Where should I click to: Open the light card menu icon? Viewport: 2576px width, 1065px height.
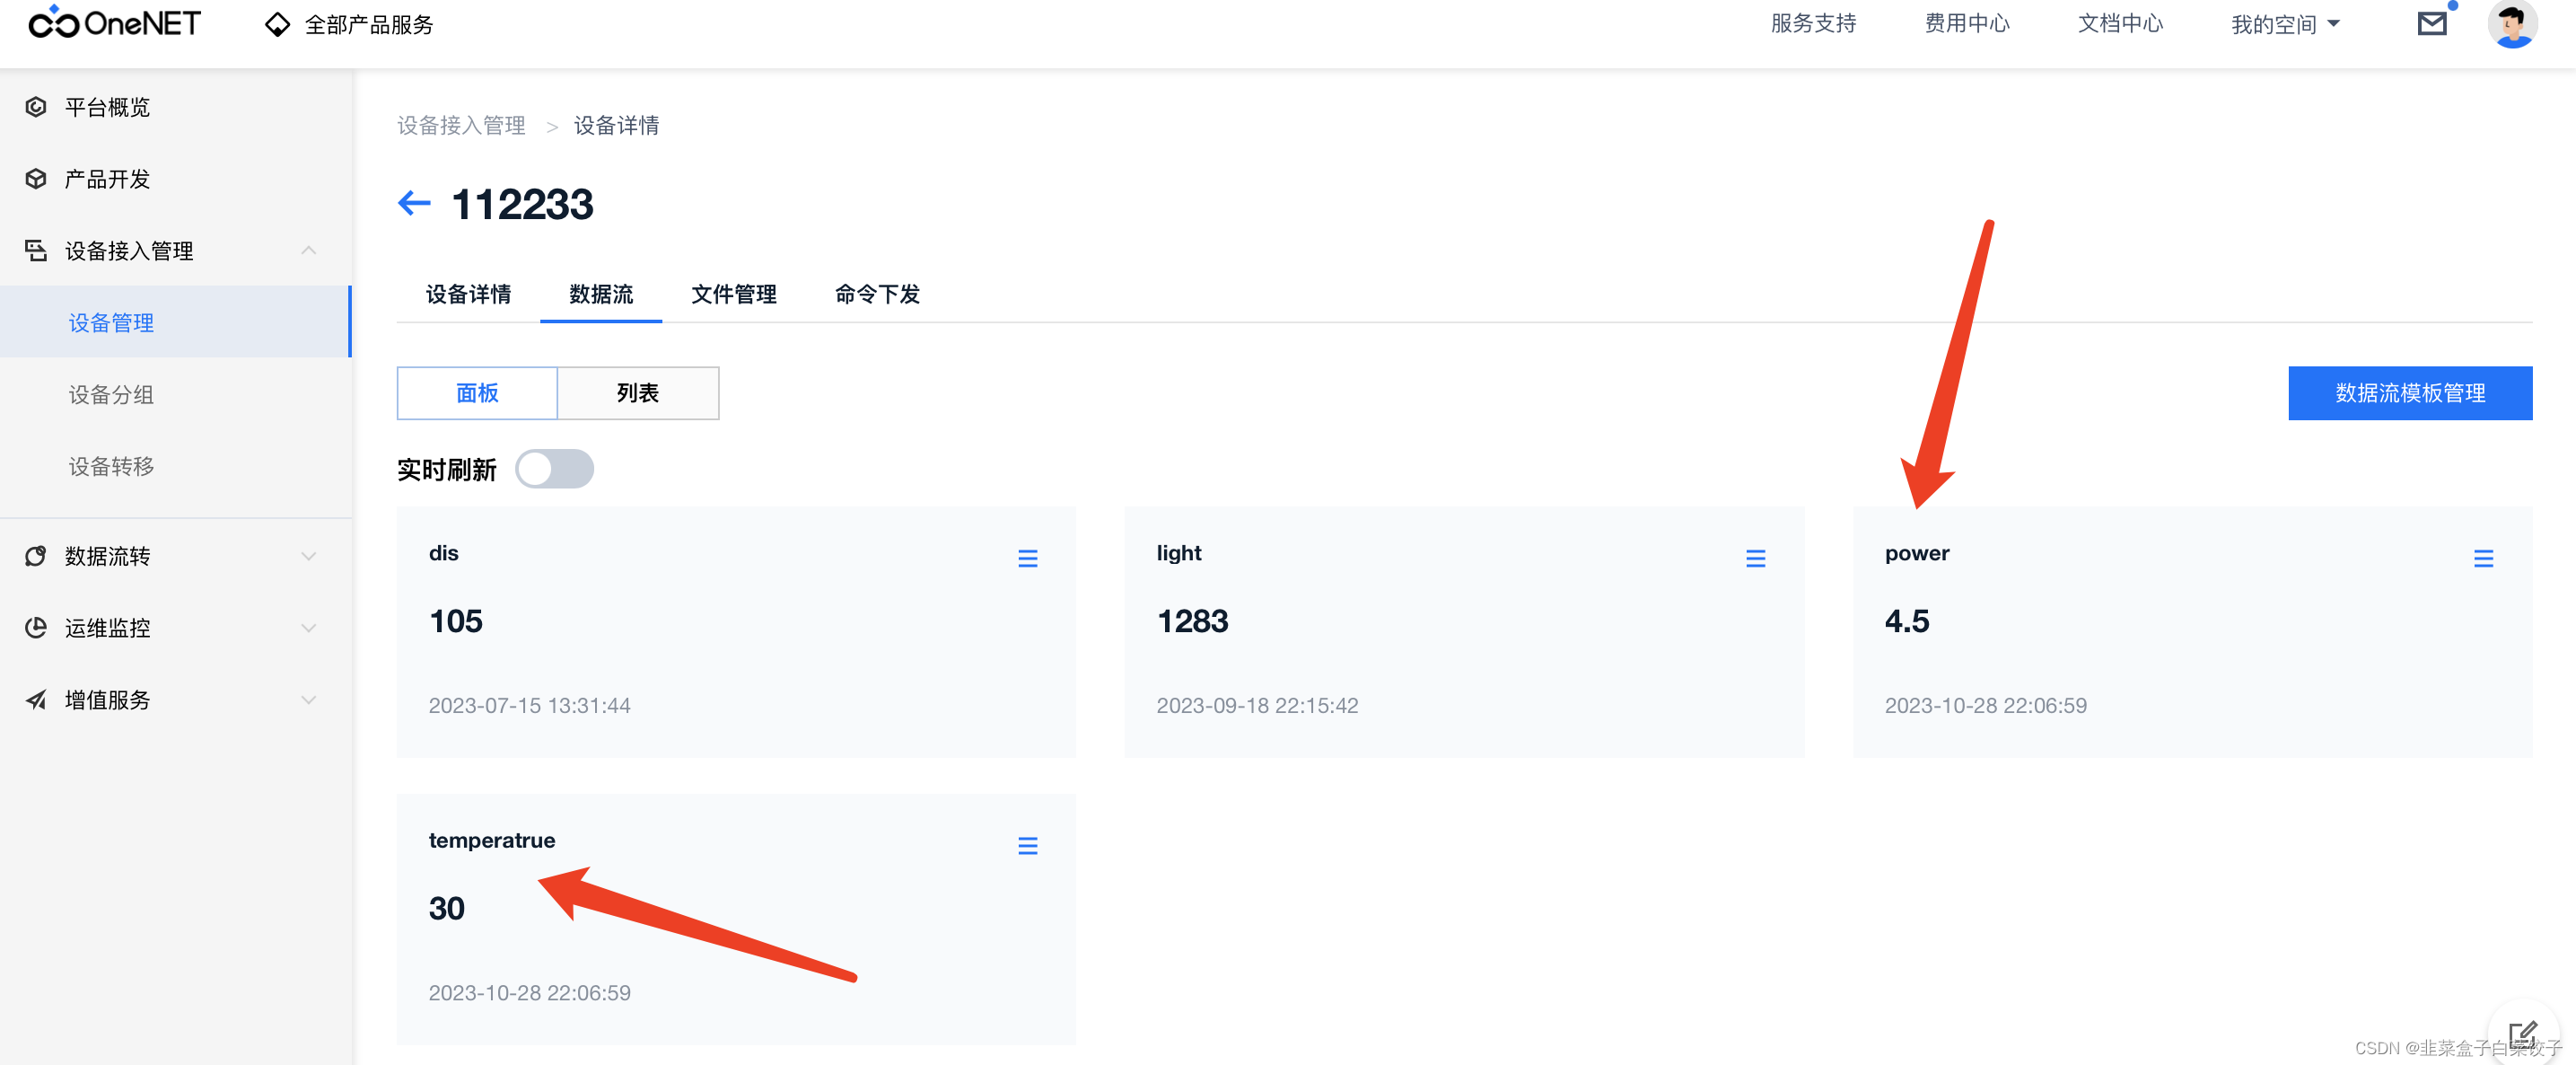1755,558
